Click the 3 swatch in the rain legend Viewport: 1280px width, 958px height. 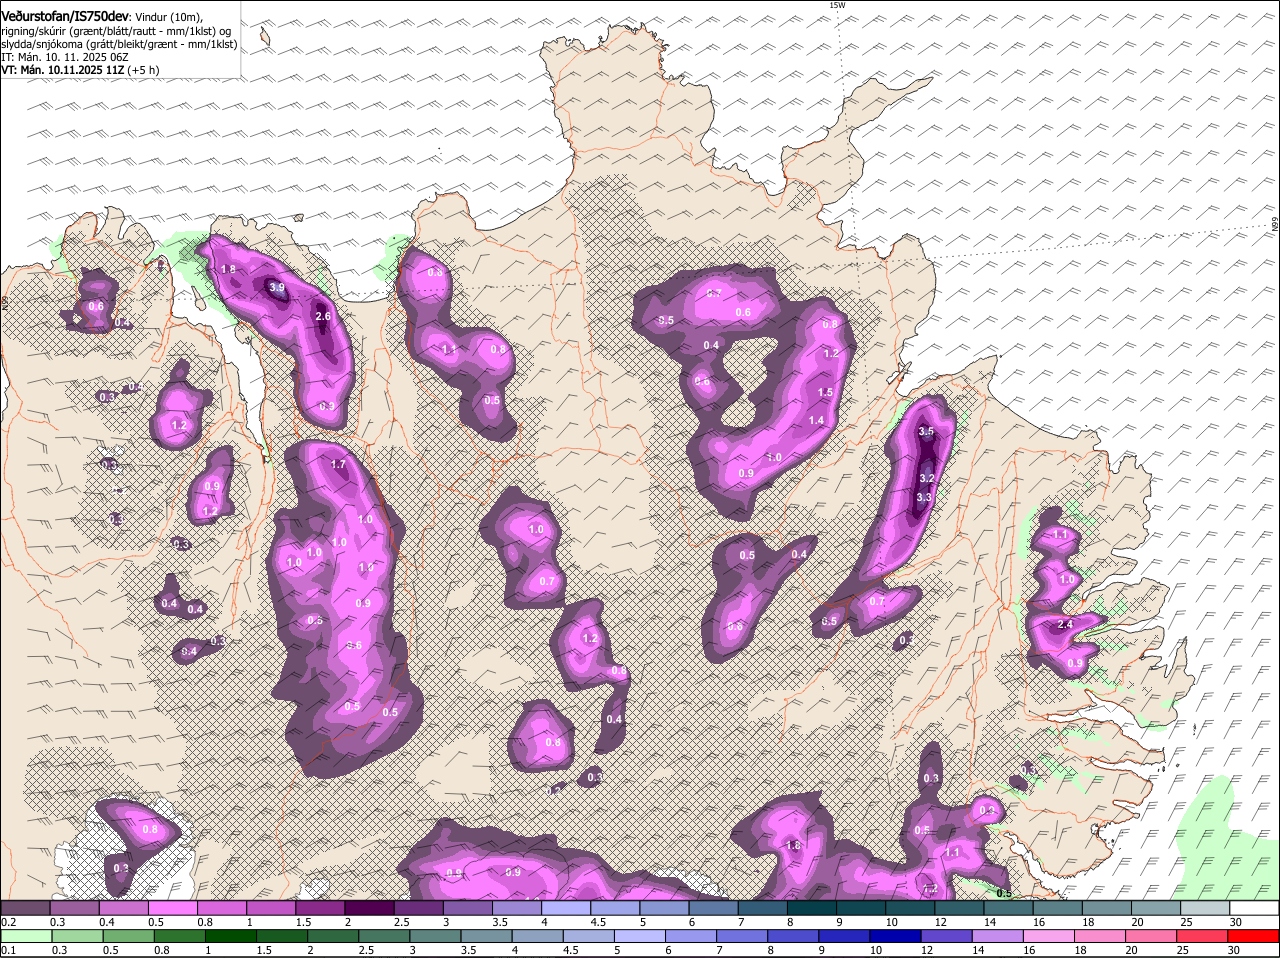pos(435,936)
